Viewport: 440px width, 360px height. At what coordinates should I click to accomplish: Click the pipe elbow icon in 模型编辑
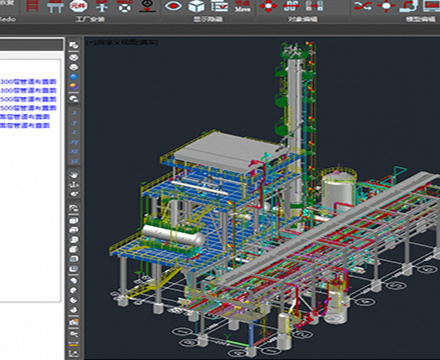click(409, 6)
